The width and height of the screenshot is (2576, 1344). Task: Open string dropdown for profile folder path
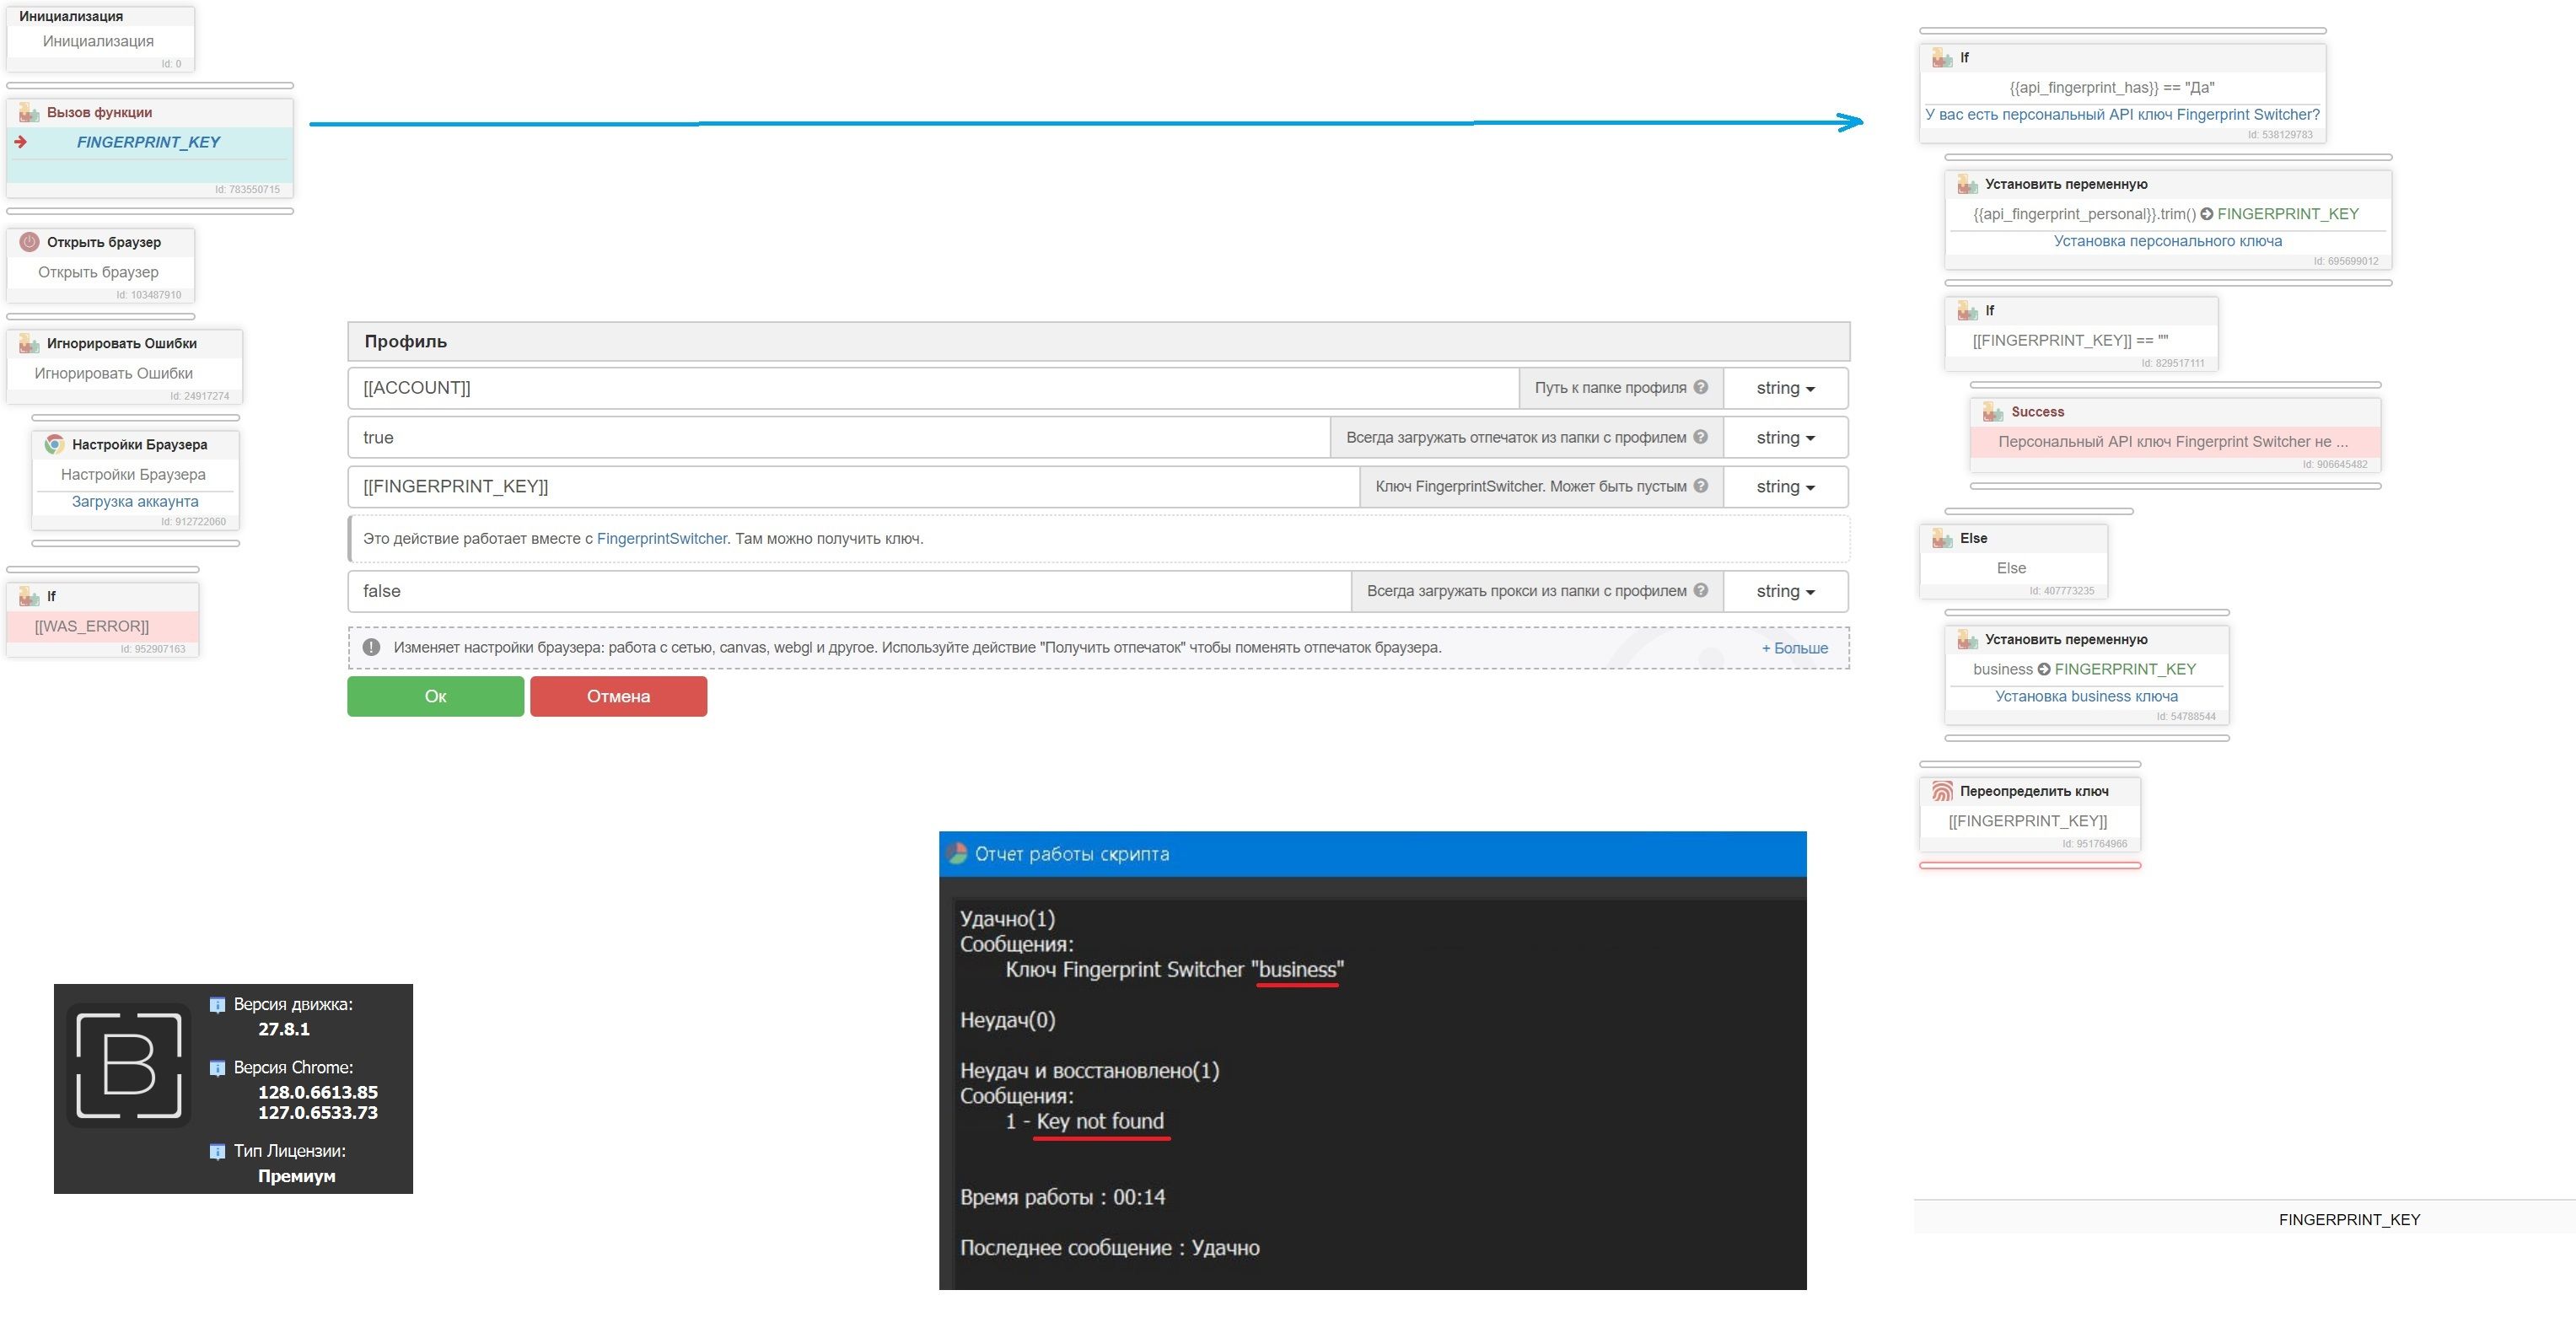(1785, 388)
